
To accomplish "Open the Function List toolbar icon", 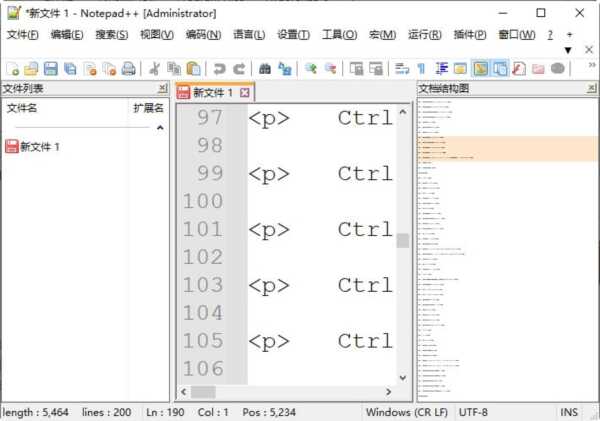I will (519, 69).
